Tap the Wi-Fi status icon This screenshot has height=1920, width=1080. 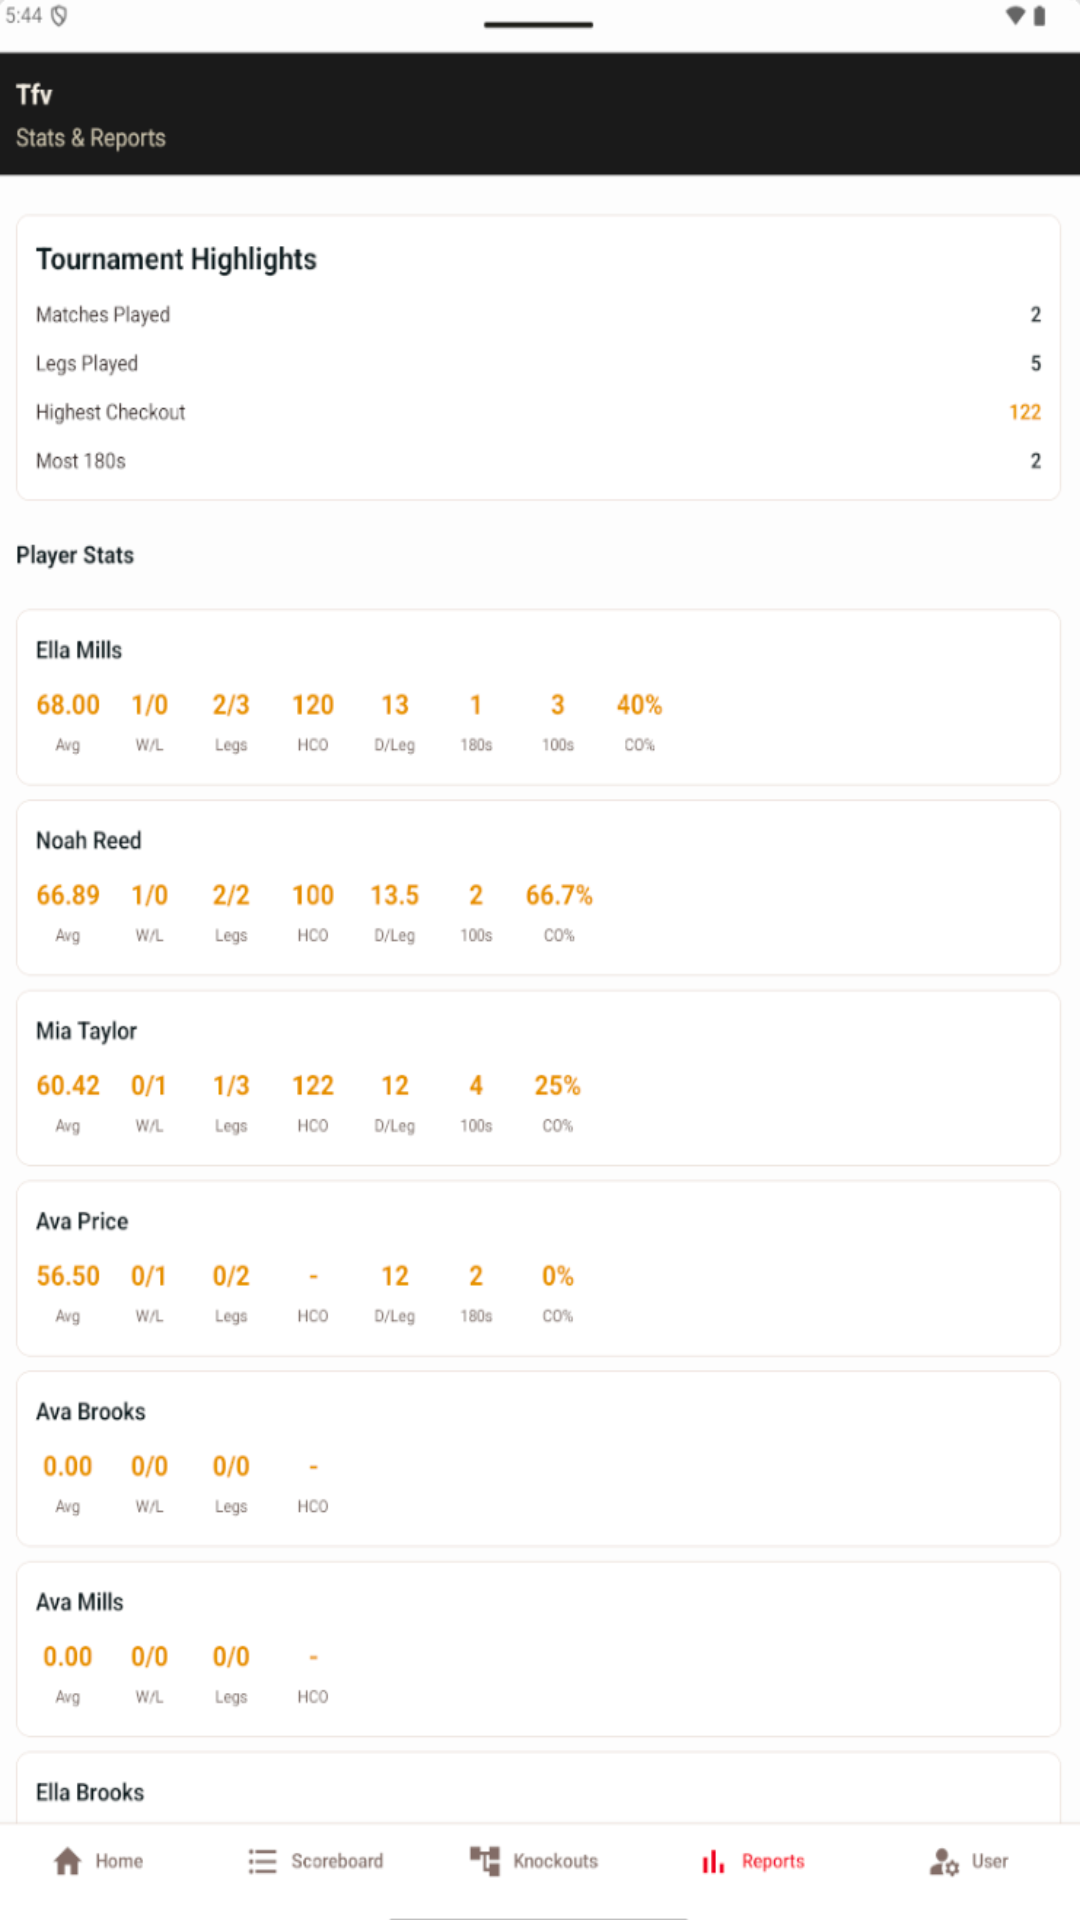tap(1015, 16)
